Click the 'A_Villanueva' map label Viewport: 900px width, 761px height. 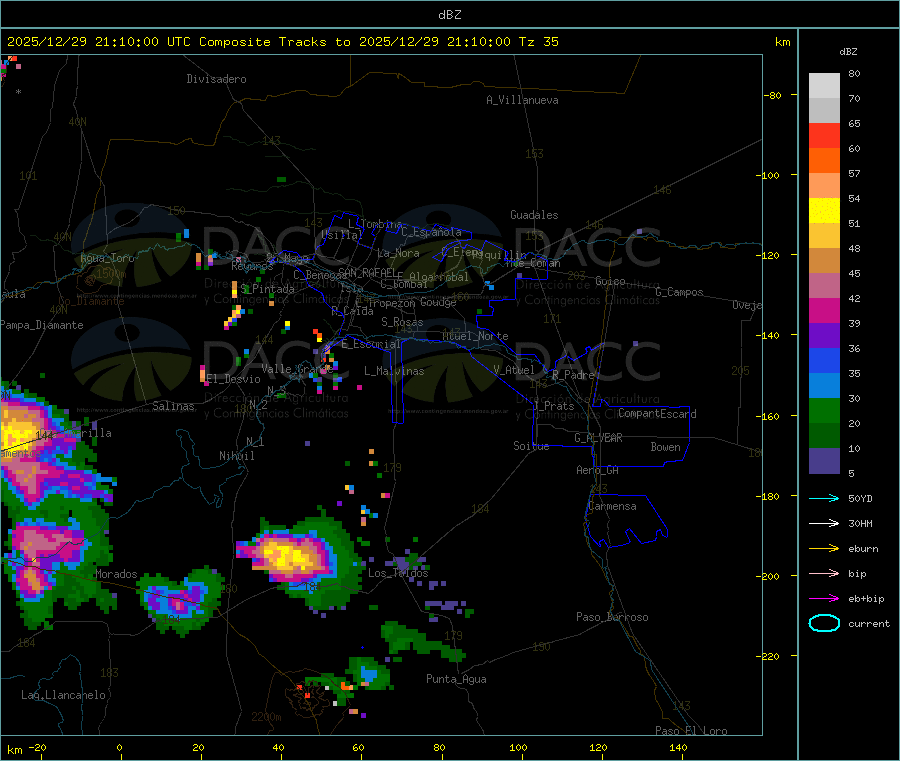[522, 100]
